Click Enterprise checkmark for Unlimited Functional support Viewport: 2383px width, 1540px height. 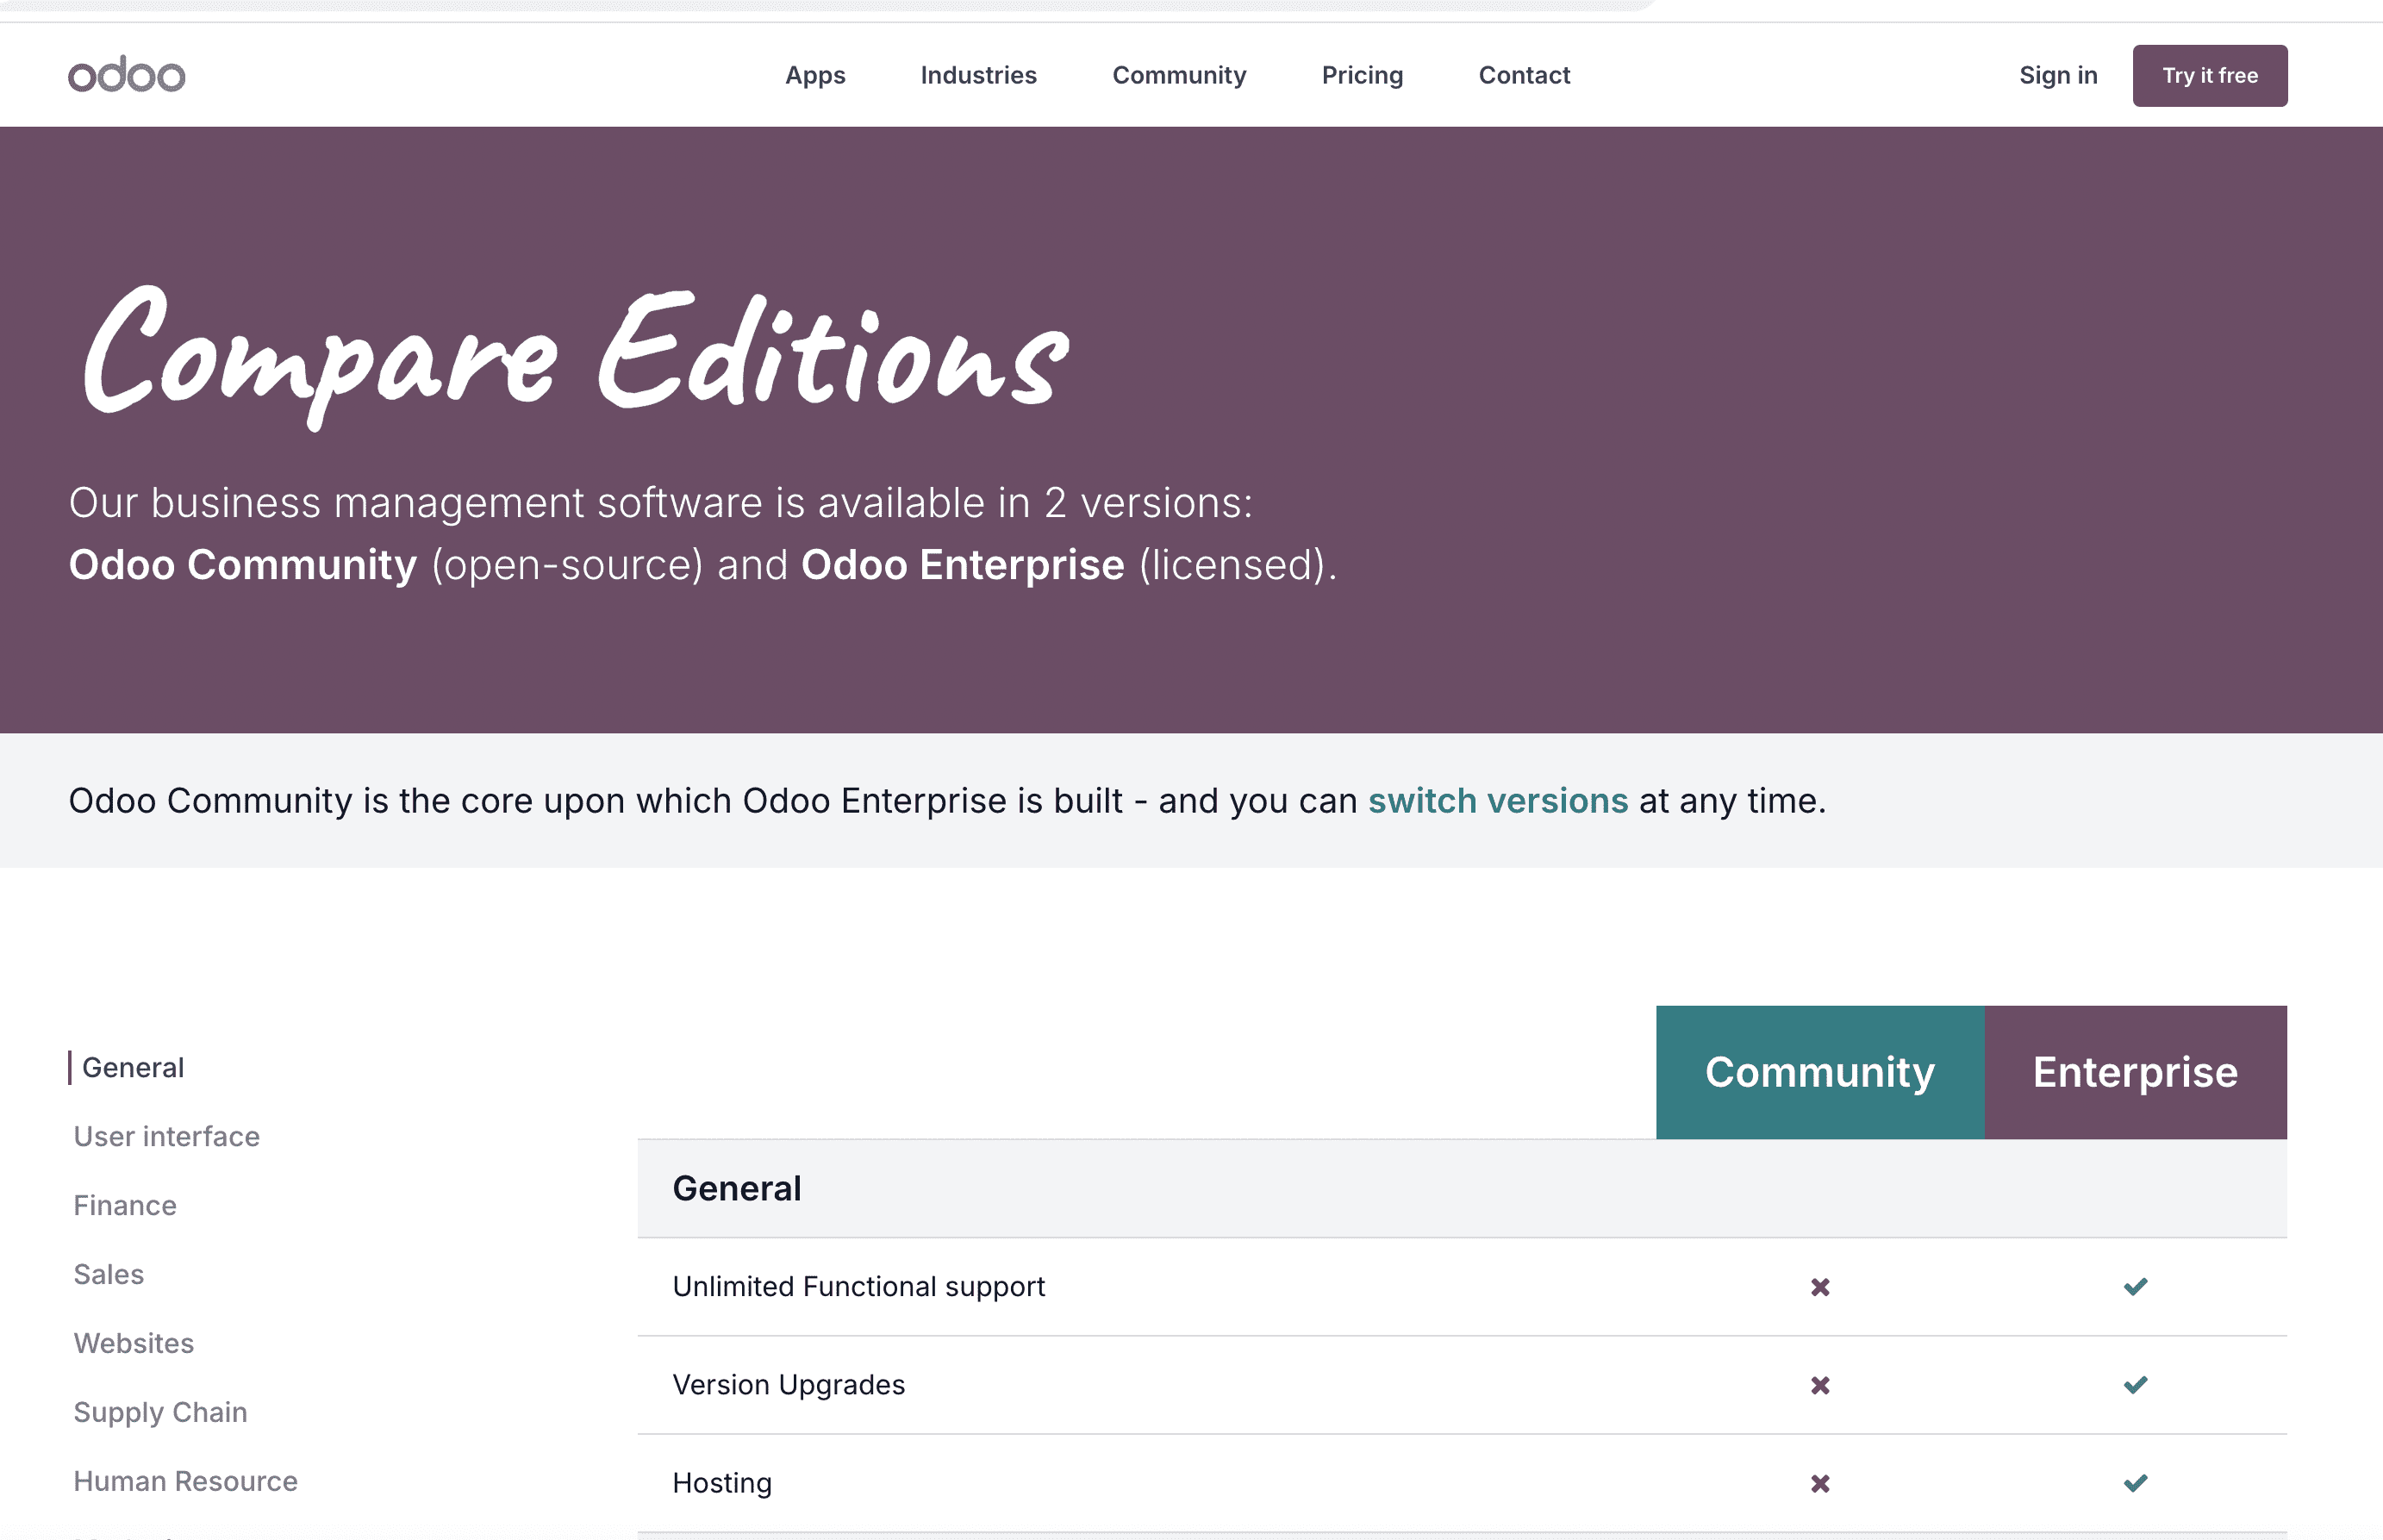click(x=2136, y=1287)
